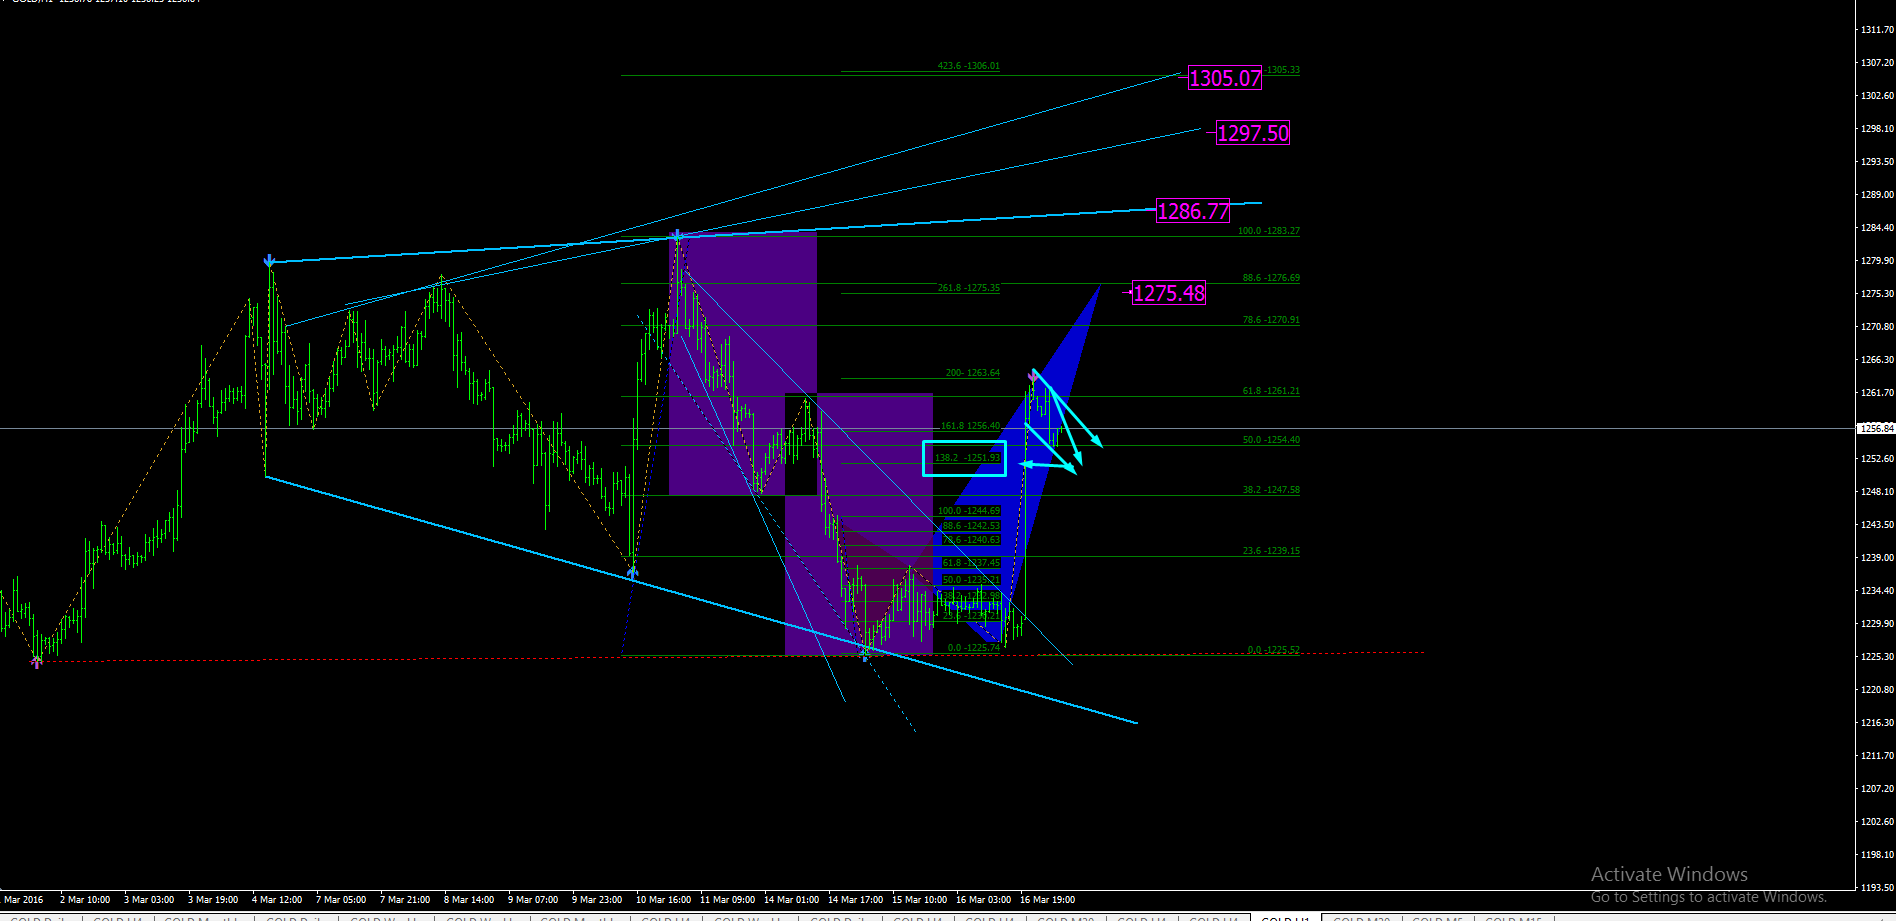The height and width of the screenshot is (921, 1896).
Task: Click 1270.80 on the price scale
Action: pos(1876,327)
